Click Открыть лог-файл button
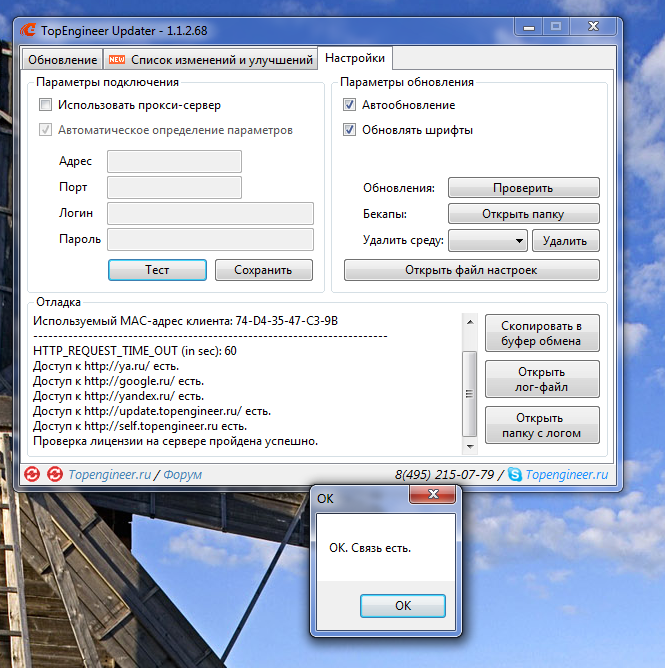Viewport: 665px width, 668px height. coord(542,379)
